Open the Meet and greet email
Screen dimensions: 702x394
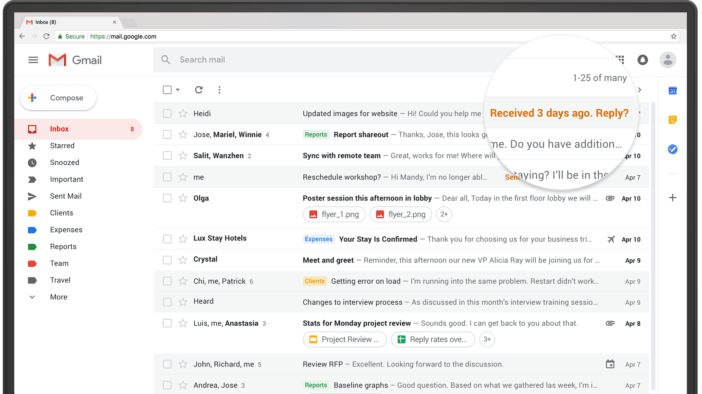(x=402, y=260)
